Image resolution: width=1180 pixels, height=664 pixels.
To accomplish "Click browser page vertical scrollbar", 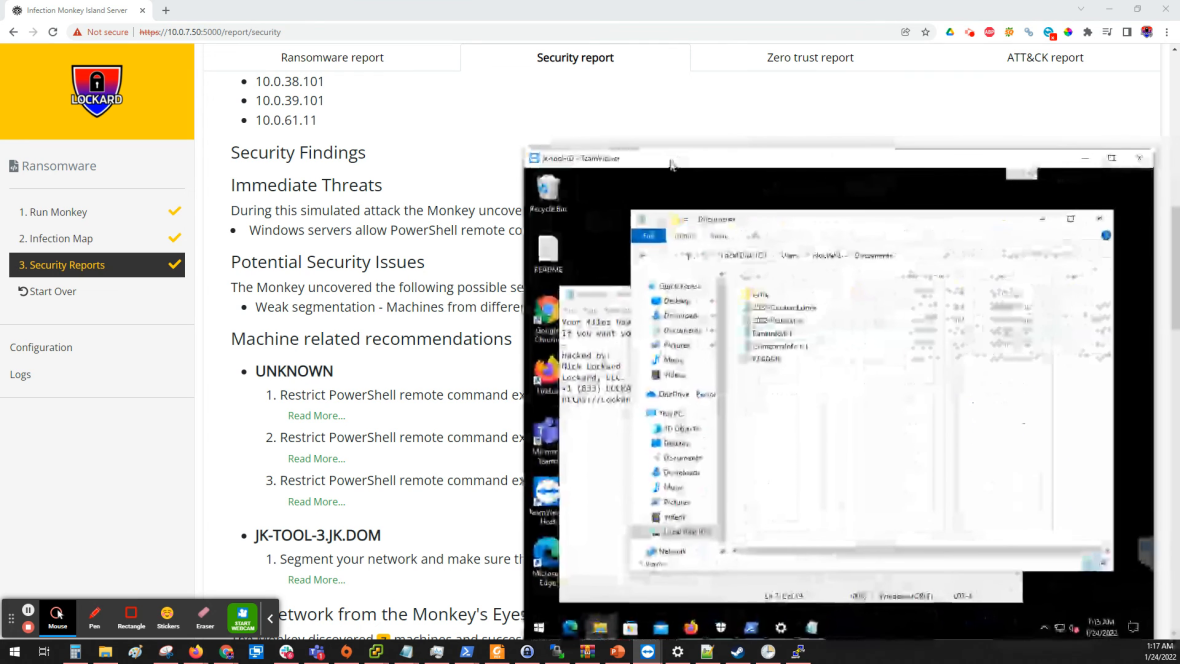I will point(1174,267).
